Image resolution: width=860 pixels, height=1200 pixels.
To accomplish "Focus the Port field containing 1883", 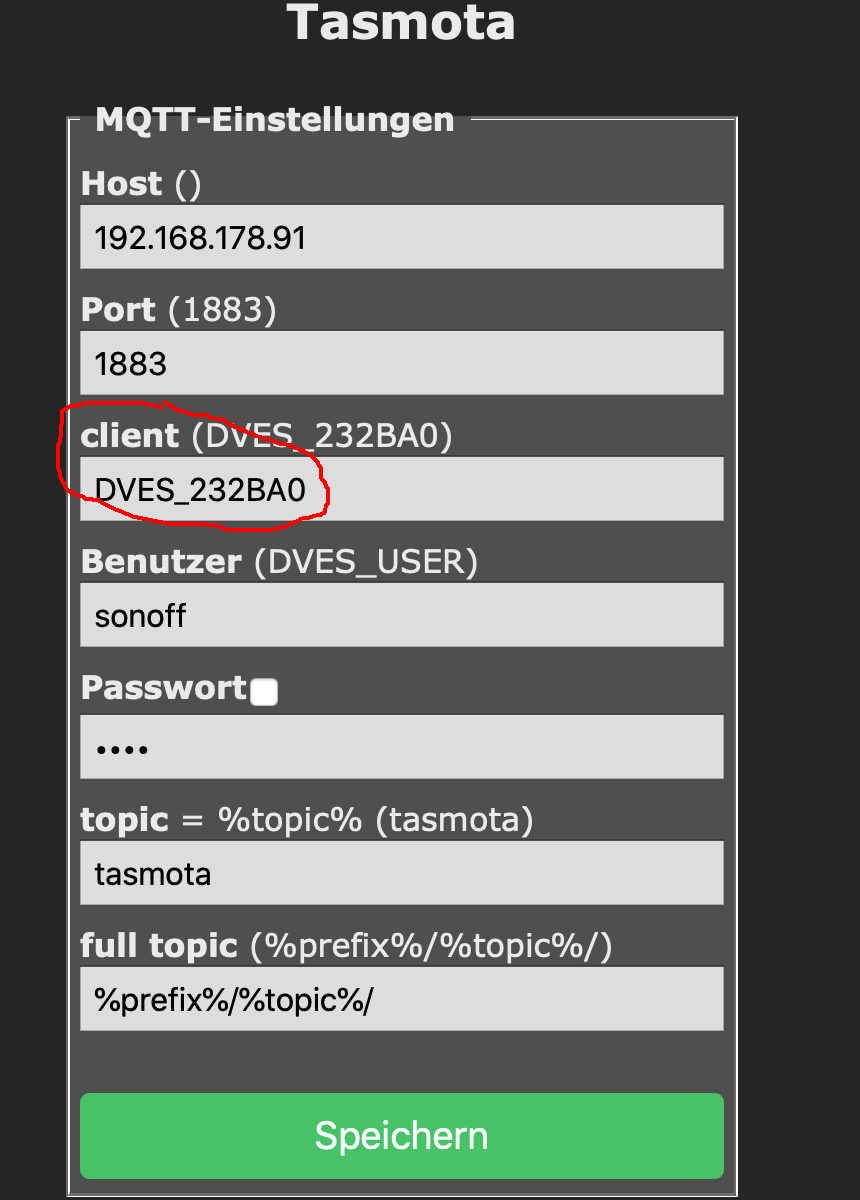I will point(401,363).
